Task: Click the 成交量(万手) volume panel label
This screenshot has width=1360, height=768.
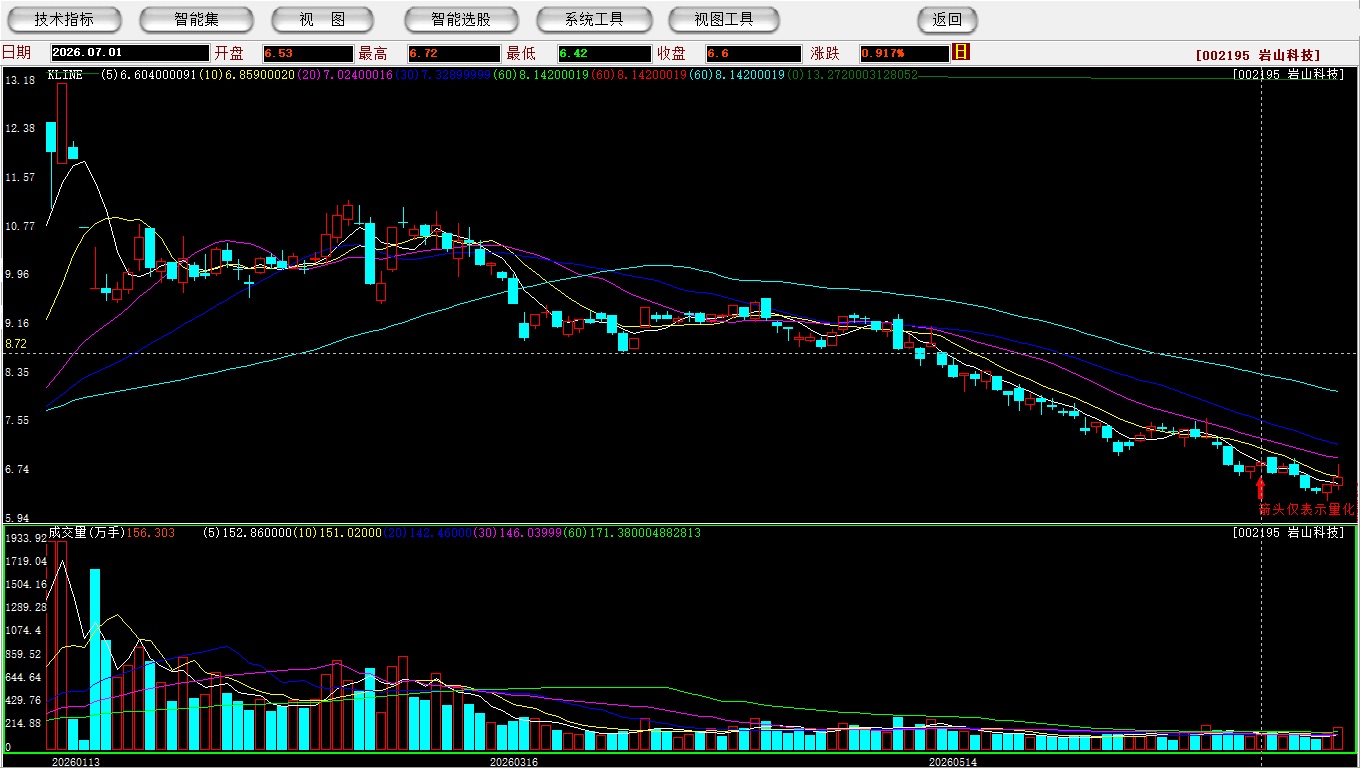Action: pos(87,533)
